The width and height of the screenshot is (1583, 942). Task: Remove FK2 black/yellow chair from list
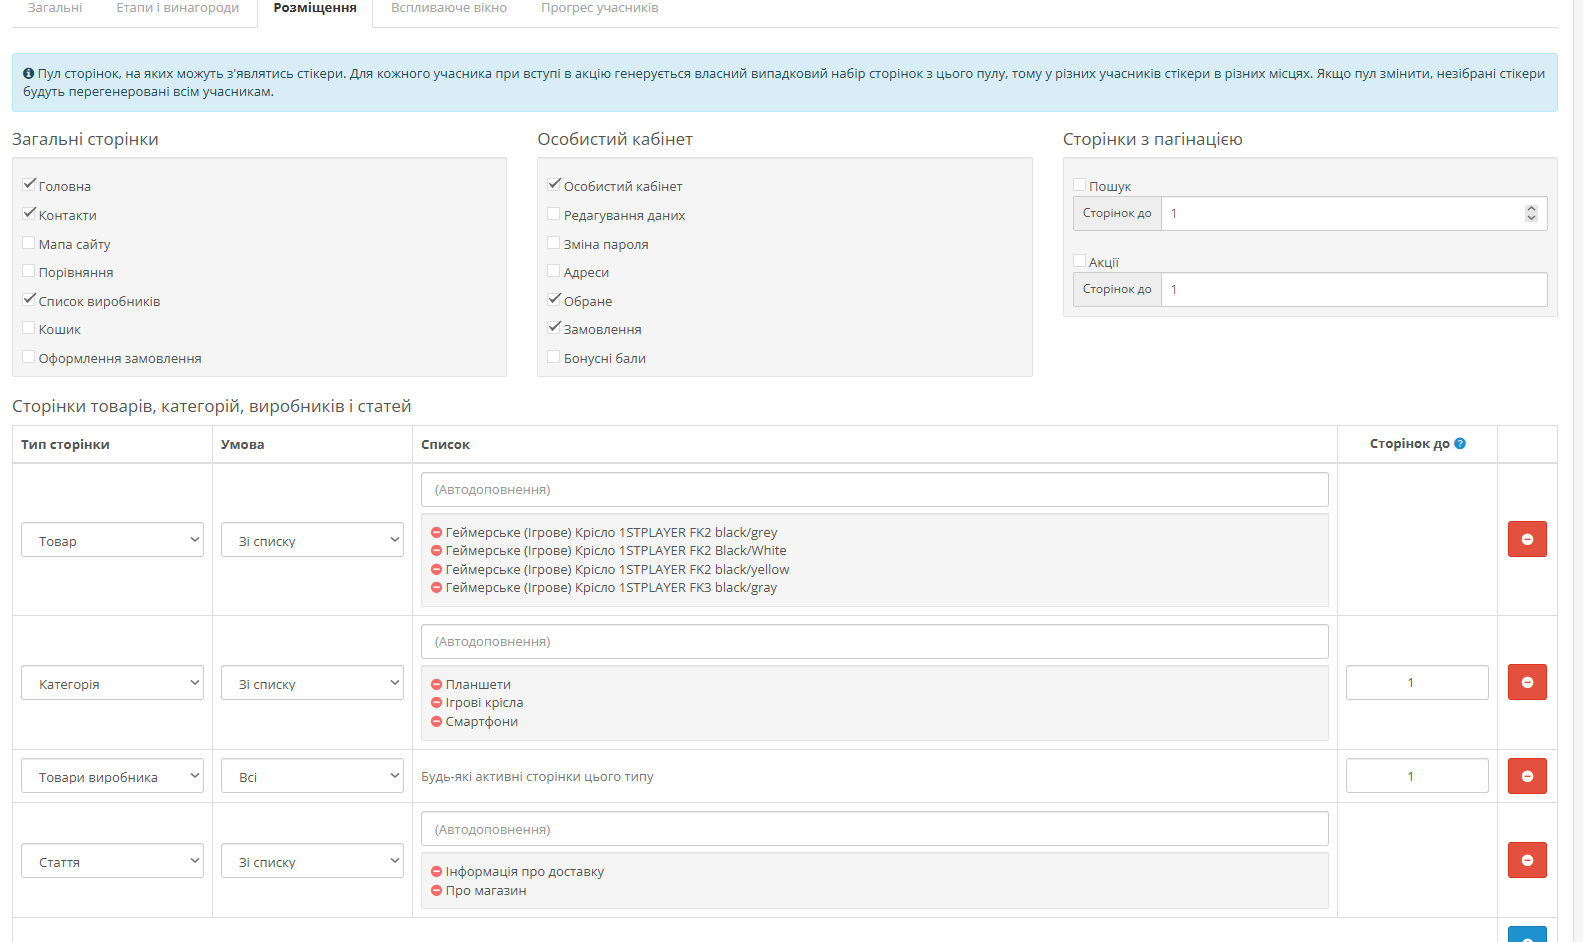coord(436,570)
